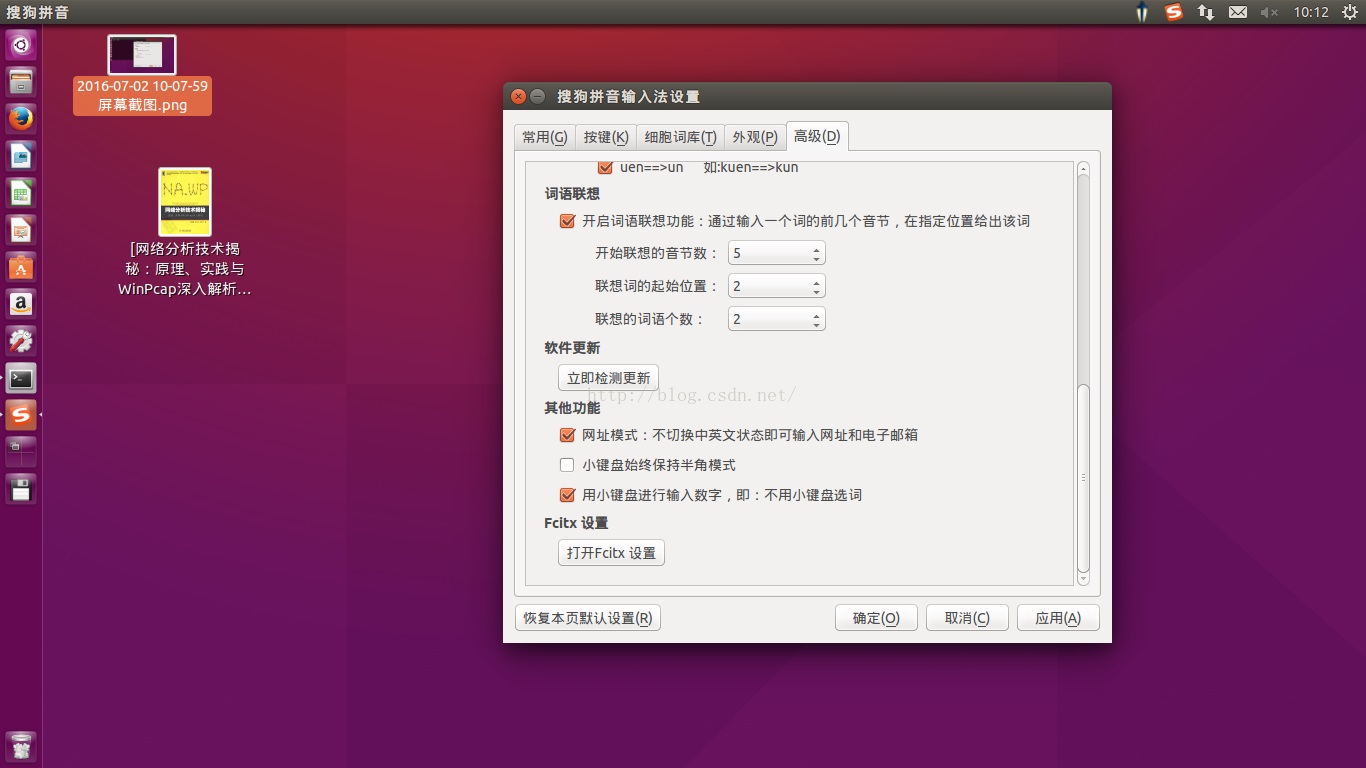Select the 网络分析技术揭秘 PDF desktop file
The height and width of the screenshot is (768, 1366).
tap(185, 232)
